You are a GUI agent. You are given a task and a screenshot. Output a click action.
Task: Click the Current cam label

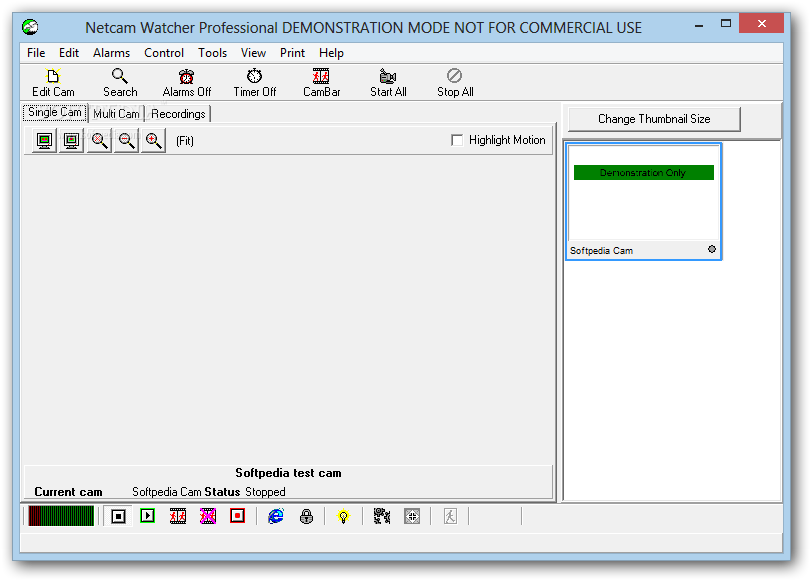pos(68,491)
